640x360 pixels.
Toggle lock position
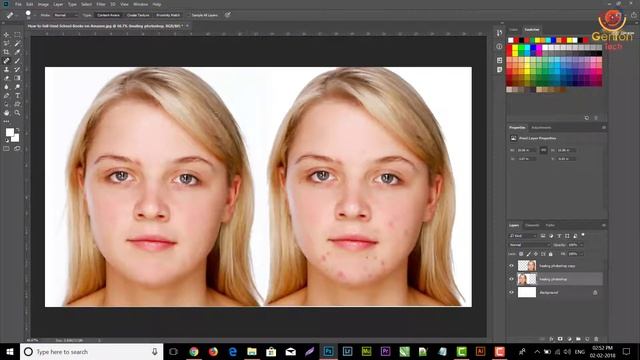coord(536,254)
